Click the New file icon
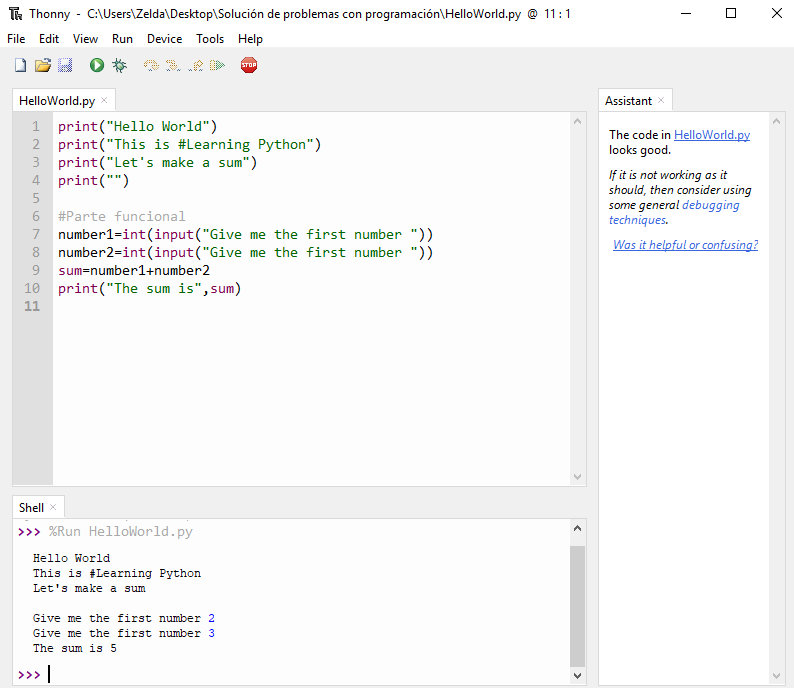 20,65
